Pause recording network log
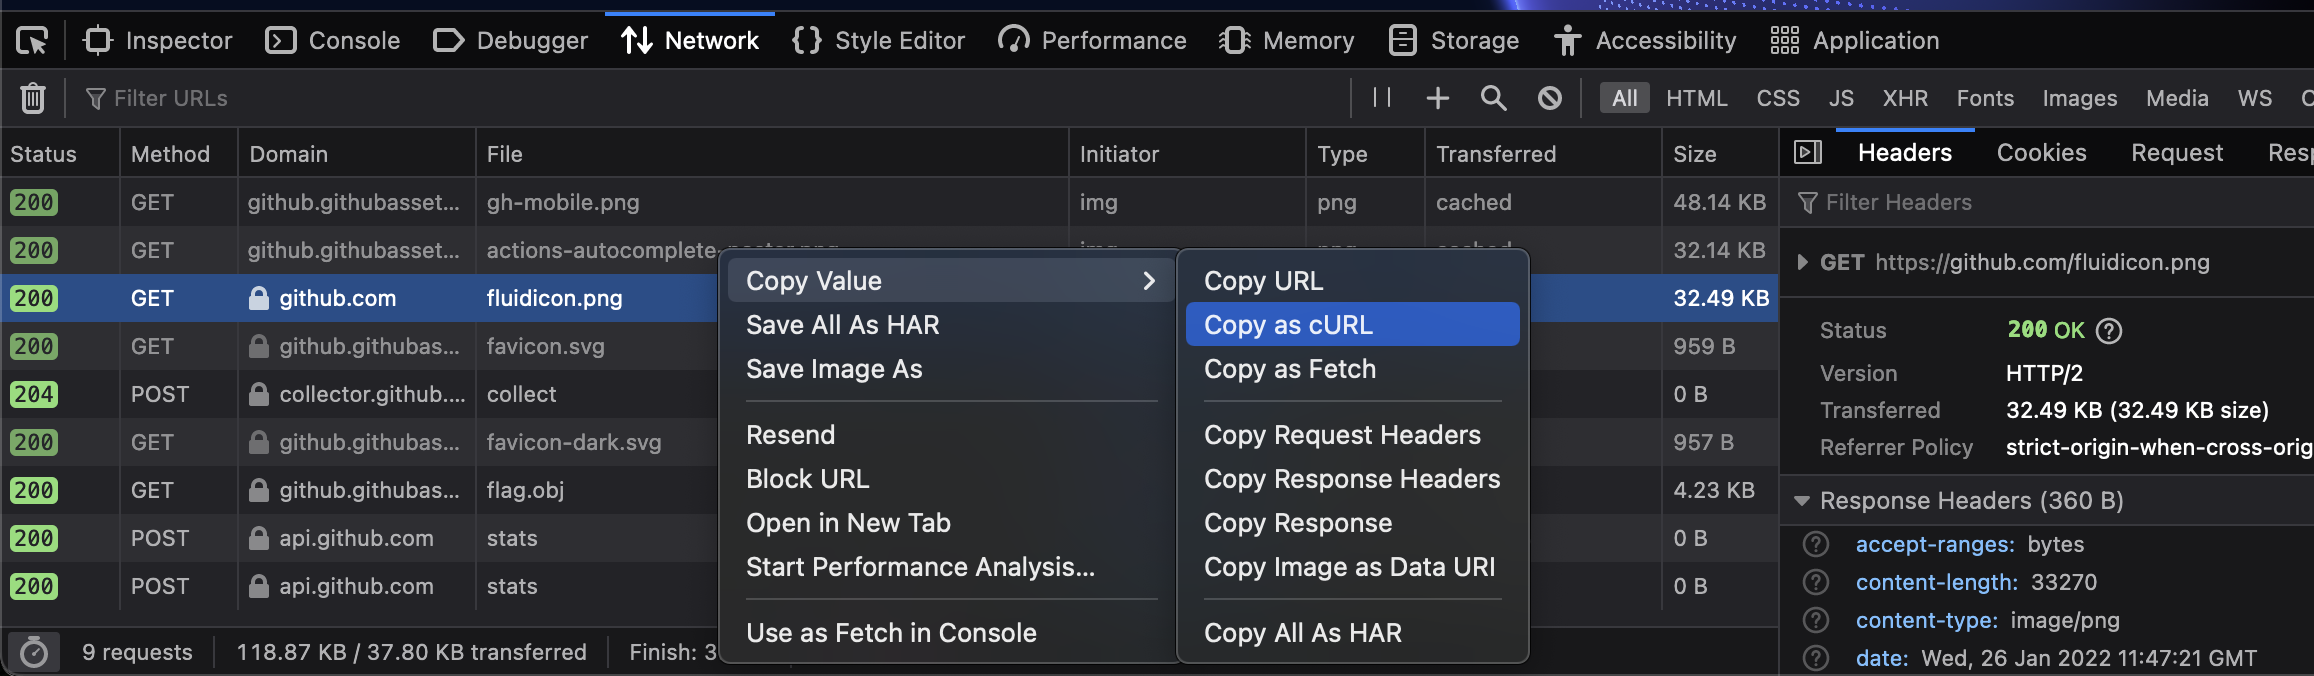Image resolution: width=2314 pixels, height=676 pixels. pos(1382,98)
